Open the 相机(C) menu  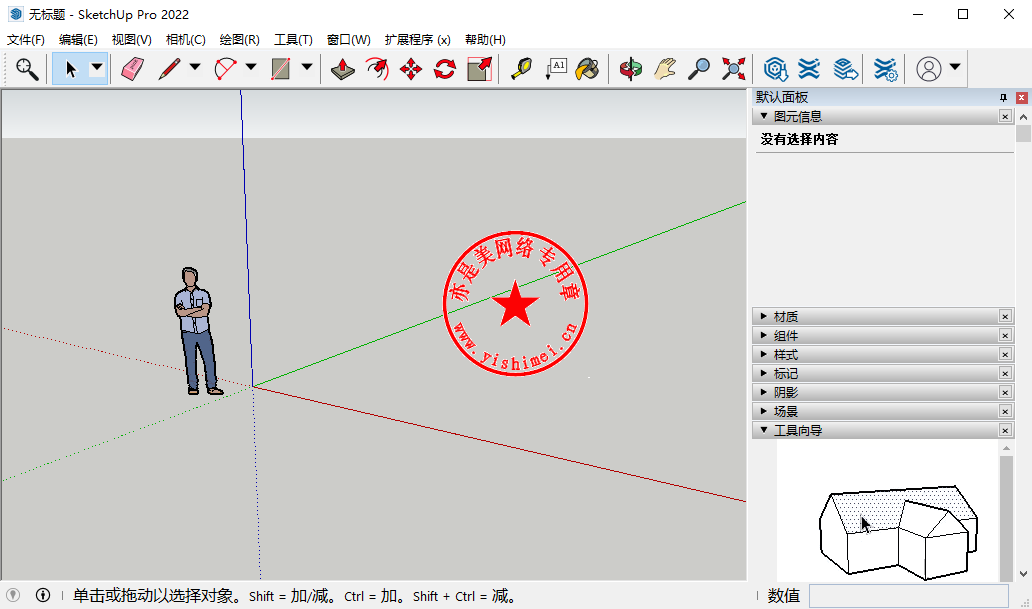click(186, 40)
